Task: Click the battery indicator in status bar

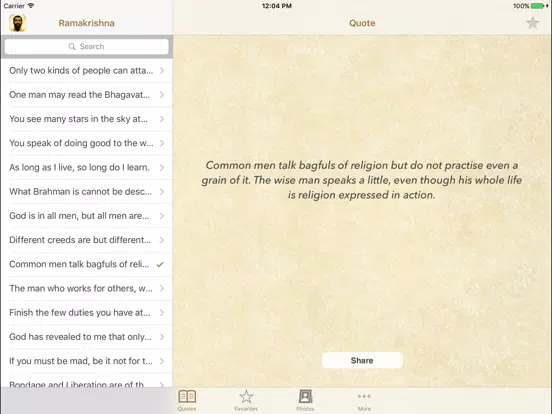Action: point(539,6)
